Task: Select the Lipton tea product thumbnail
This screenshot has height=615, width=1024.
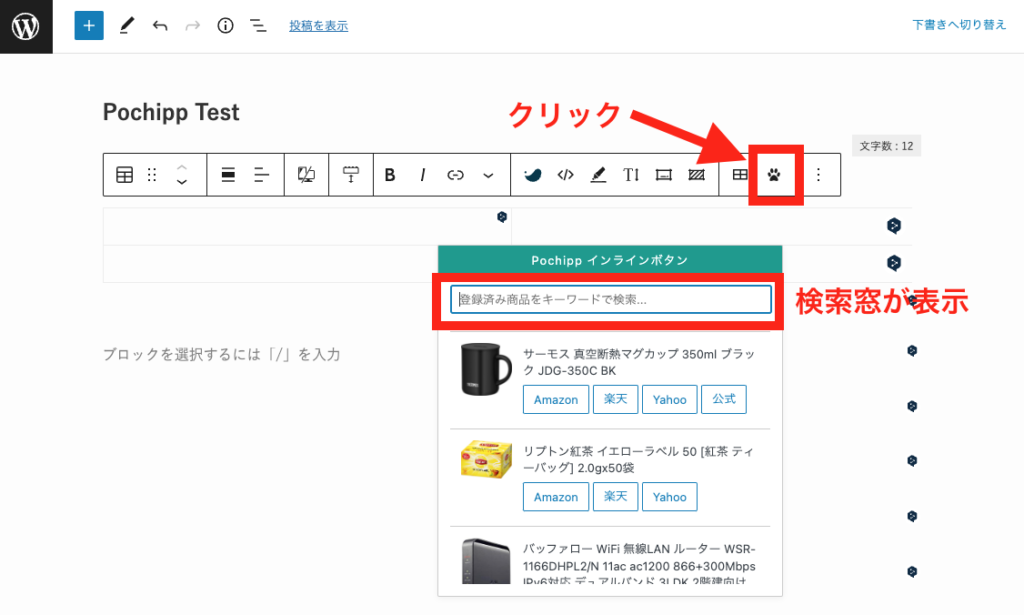Action: [x=486, y=460]
